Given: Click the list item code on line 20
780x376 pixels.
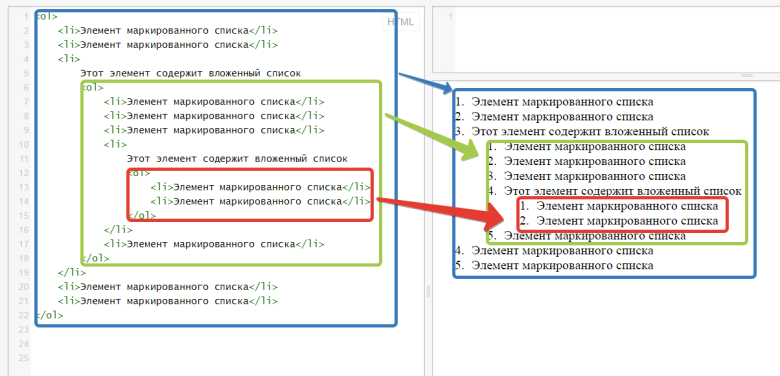Looking at the screenshot, I should pos(168,287).
